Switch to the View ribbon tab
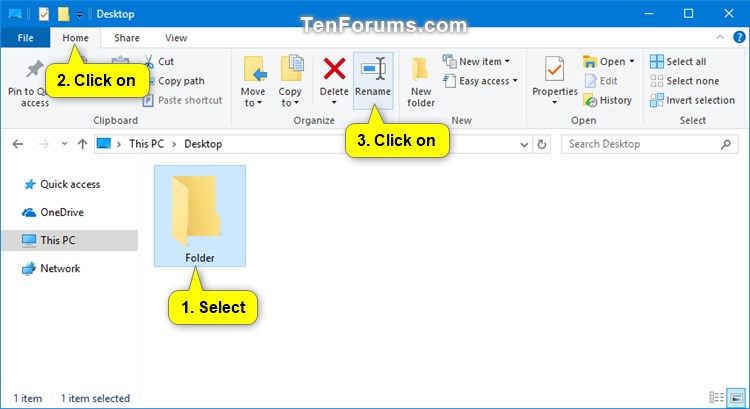This screenshot has height=409, width=750. tap(176, 38)
